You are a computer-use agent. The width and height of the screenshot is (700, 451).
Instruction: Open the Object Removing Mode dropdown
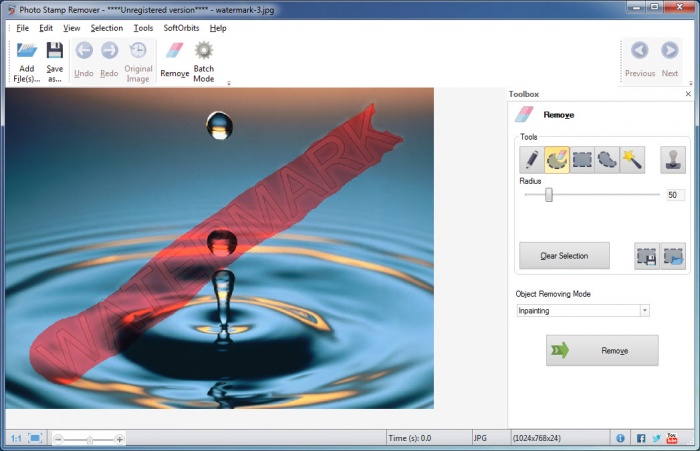click(583, 311)
